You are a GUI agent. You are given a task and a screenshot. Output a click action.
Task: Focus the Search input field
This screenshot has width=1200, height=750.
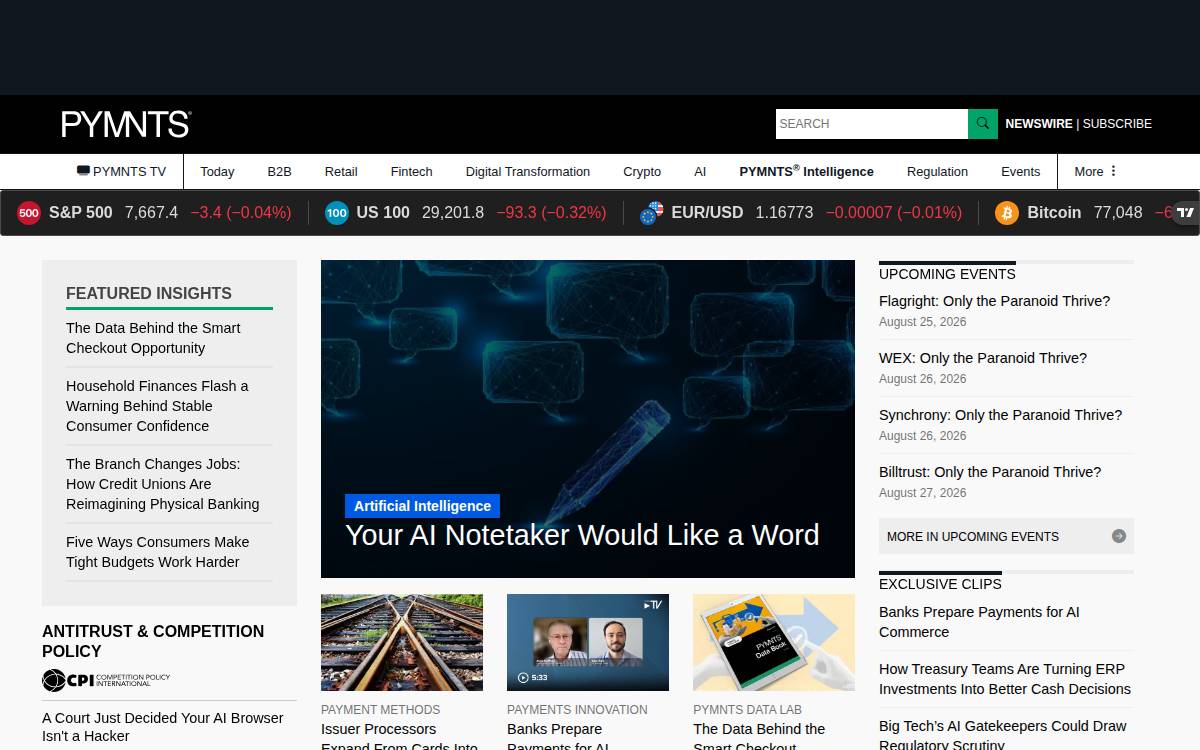[x=872, y=124]
